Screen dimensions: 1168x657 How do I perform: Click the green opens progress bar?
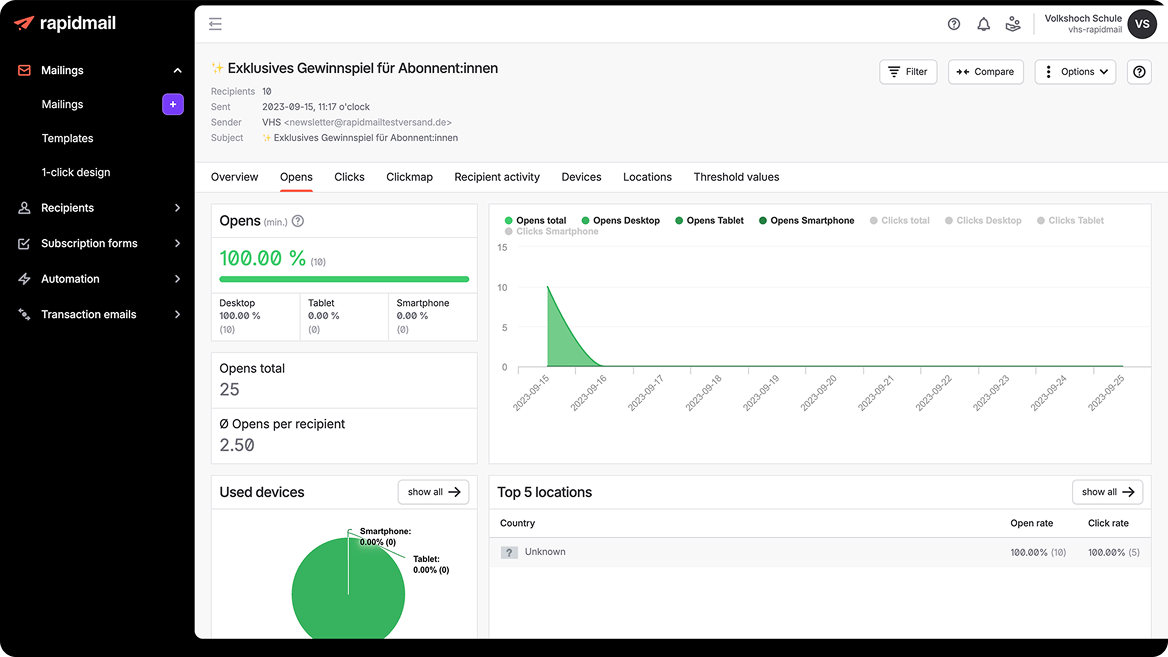click(344, 279)
